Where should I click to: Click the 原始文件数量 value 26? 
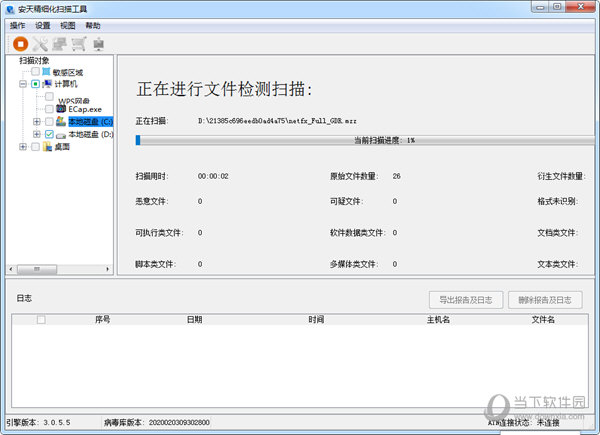pyautogui.click(x=396, y=176)
